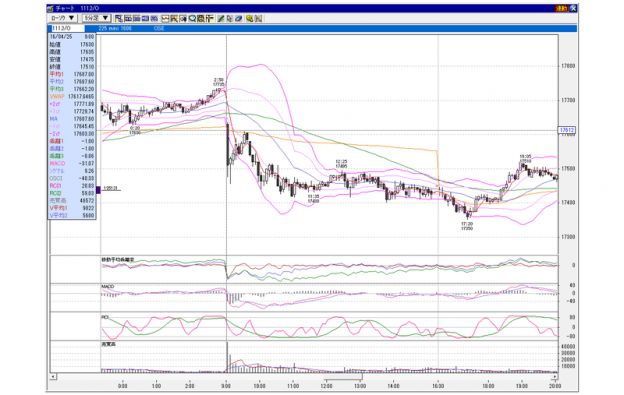
Task: Click the chart window icon in title bar
Action: click(51, 8)
